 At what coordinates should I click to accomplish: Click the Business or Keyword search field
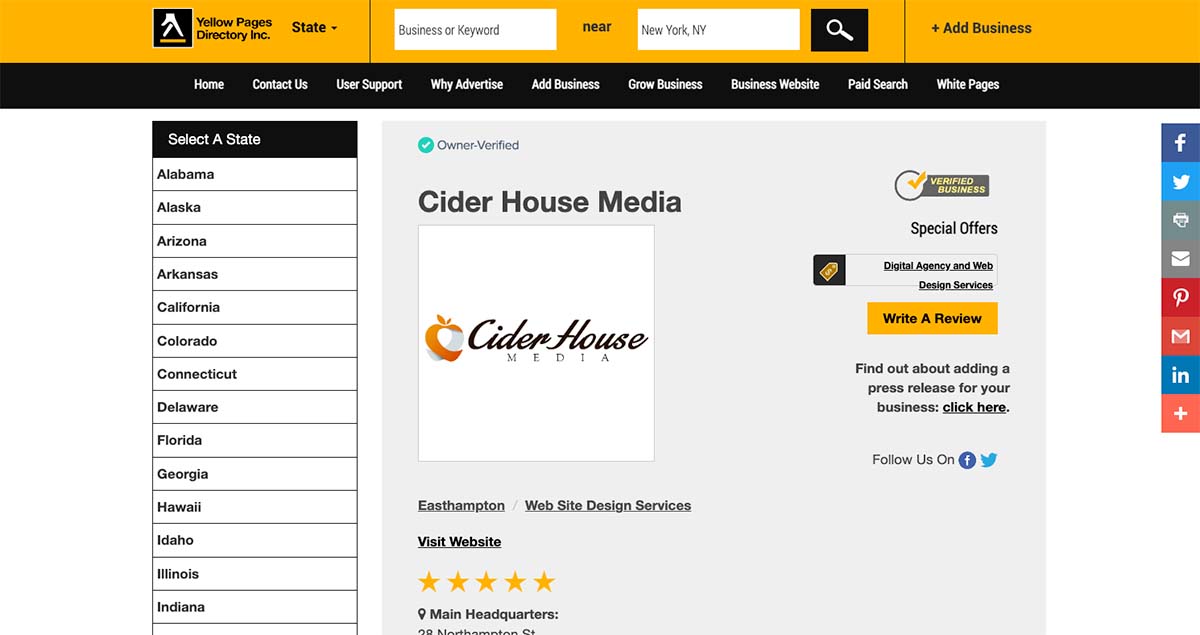pyautogui.click(x=475, y=30)
